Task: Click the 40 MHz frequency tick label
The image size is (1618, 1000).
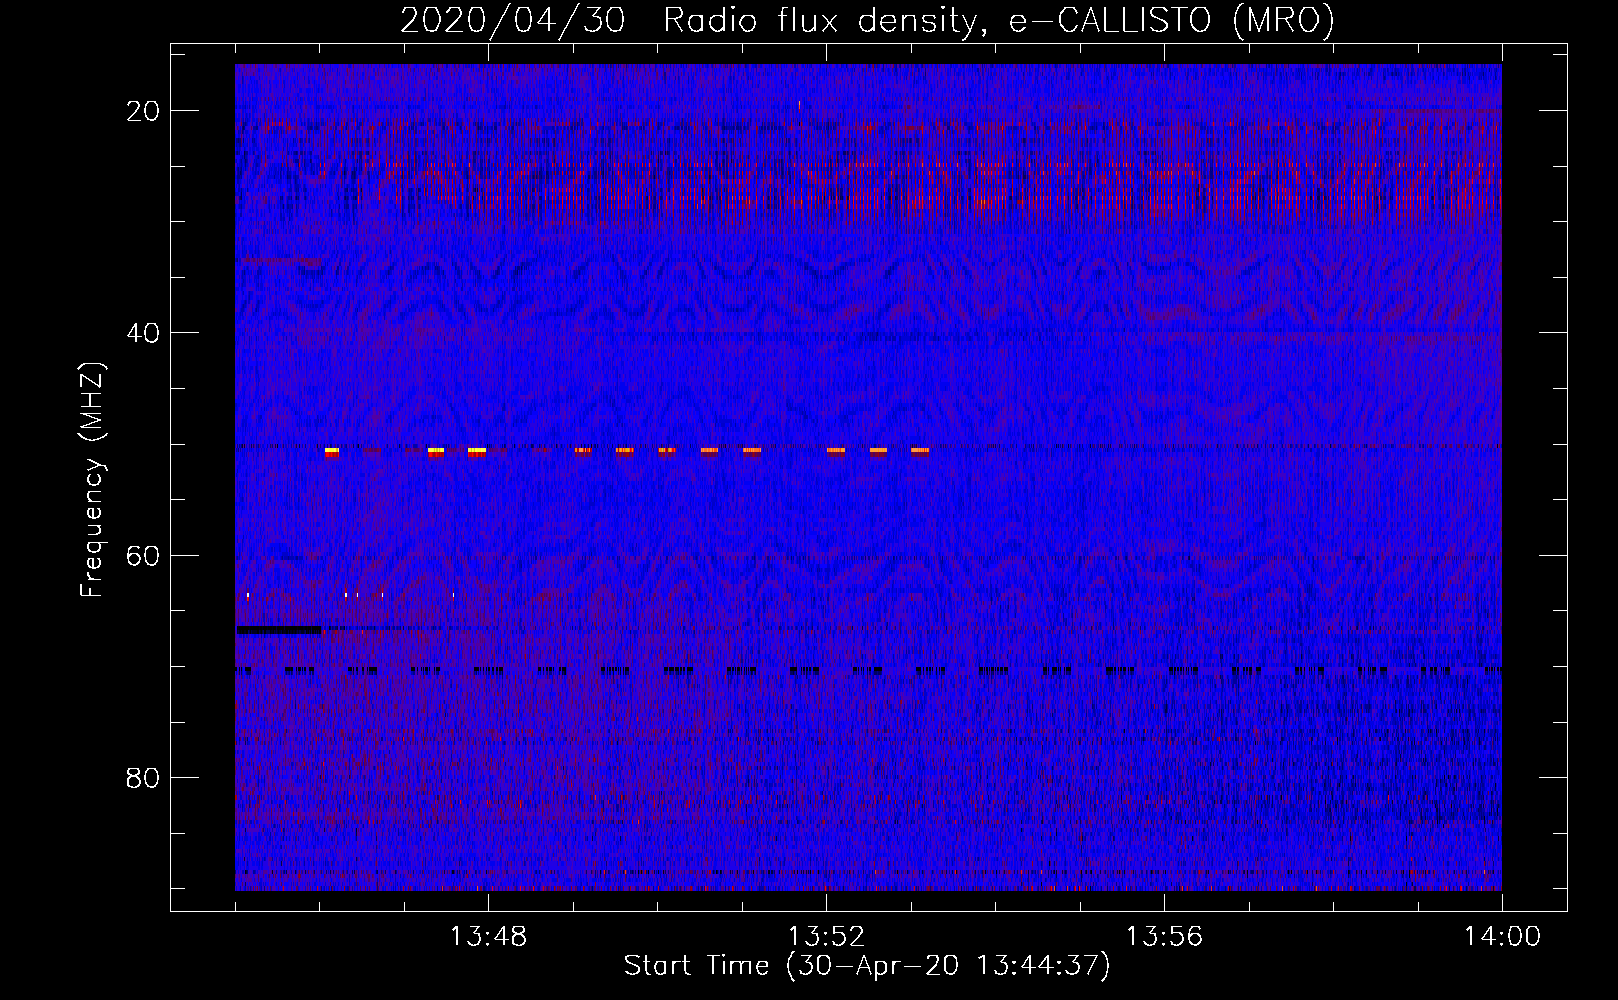Action: coord(143,333)
